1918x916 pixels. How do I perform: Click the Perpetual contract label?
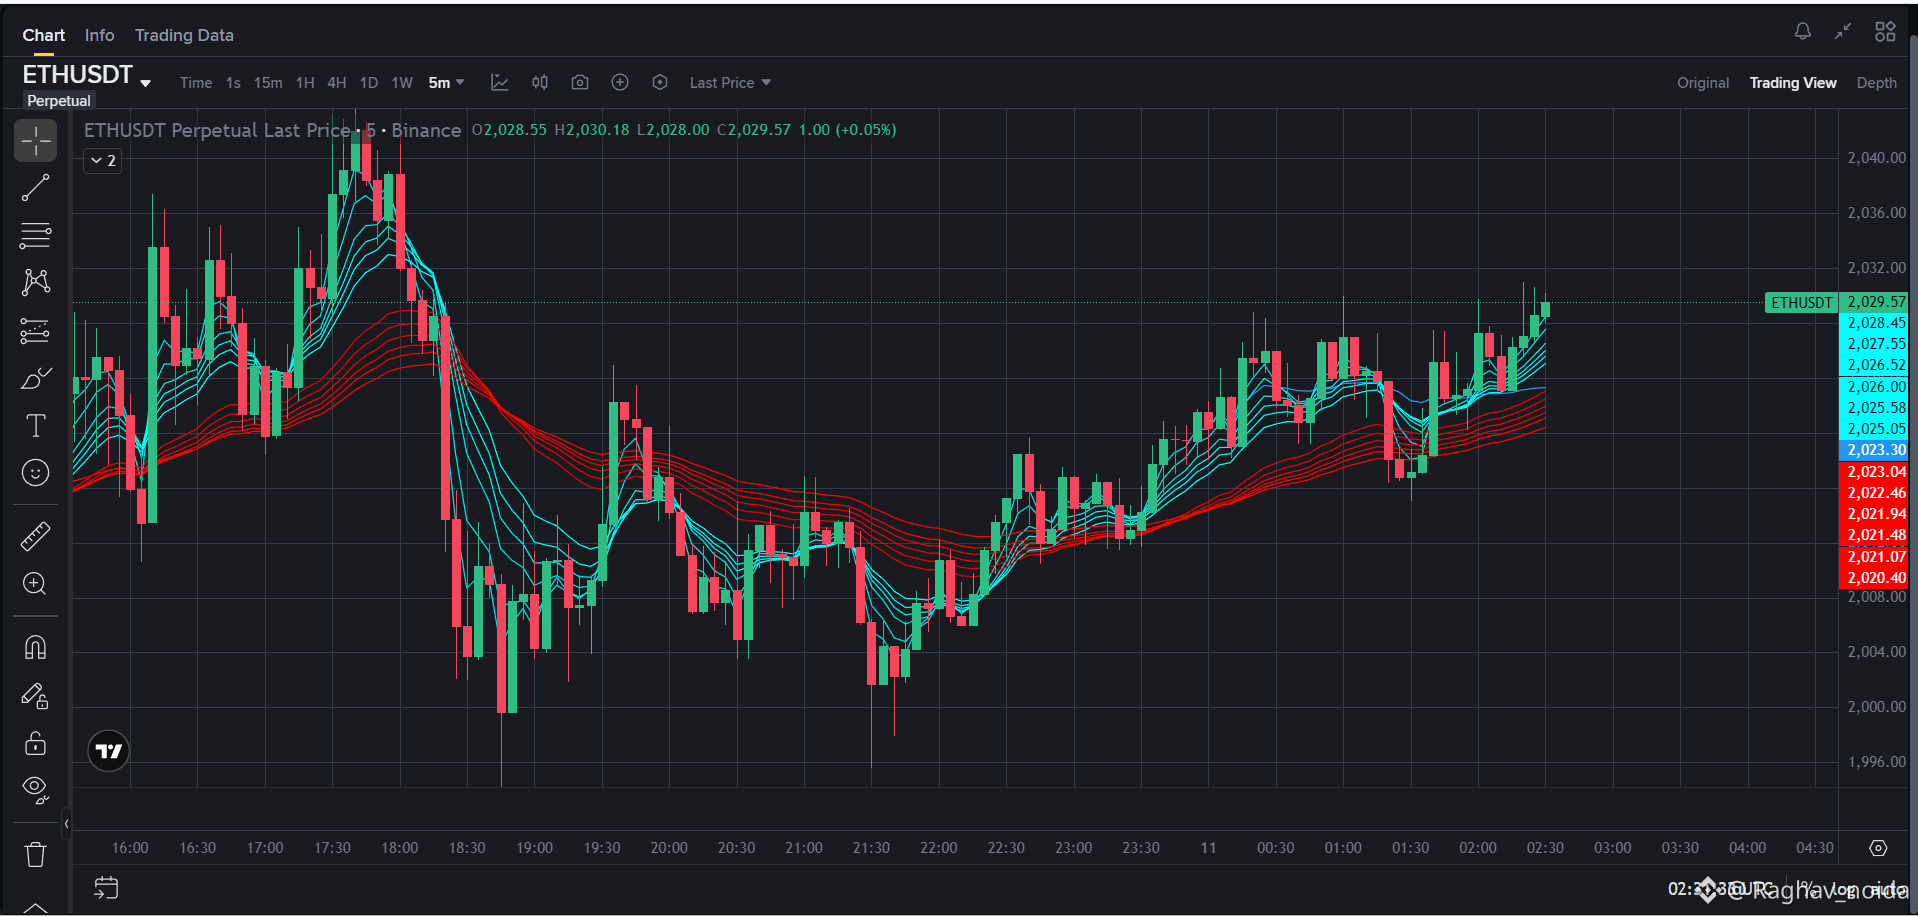coord(58,101)
